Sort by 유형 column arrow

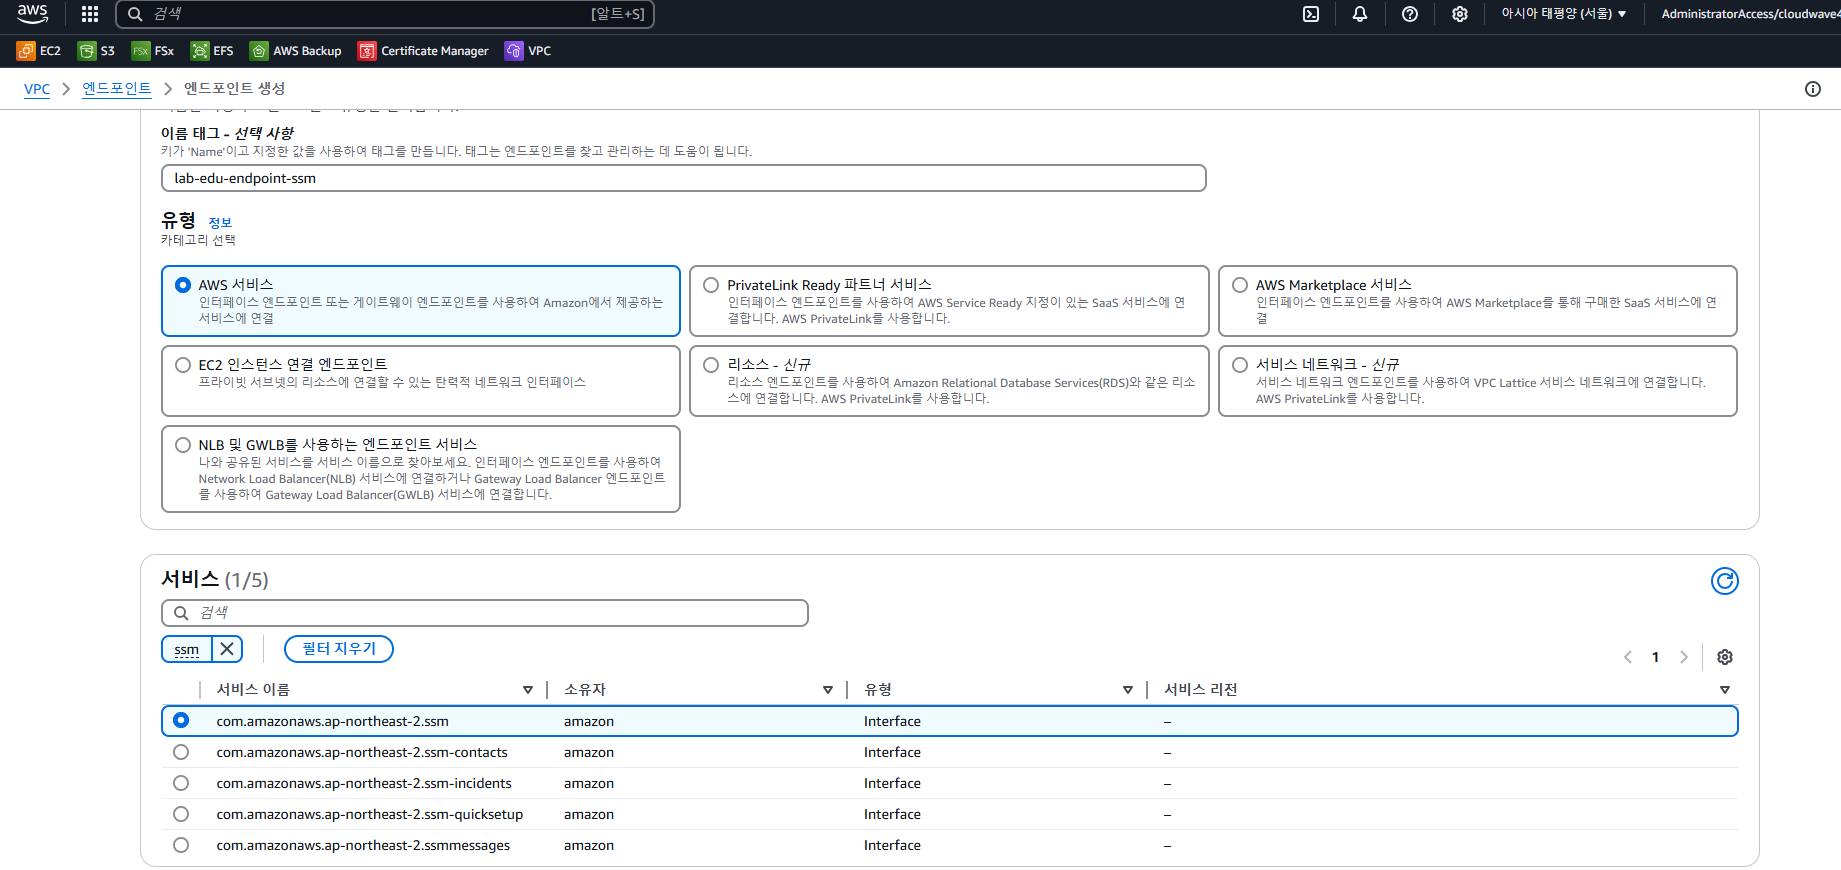tap(1128, 690)
